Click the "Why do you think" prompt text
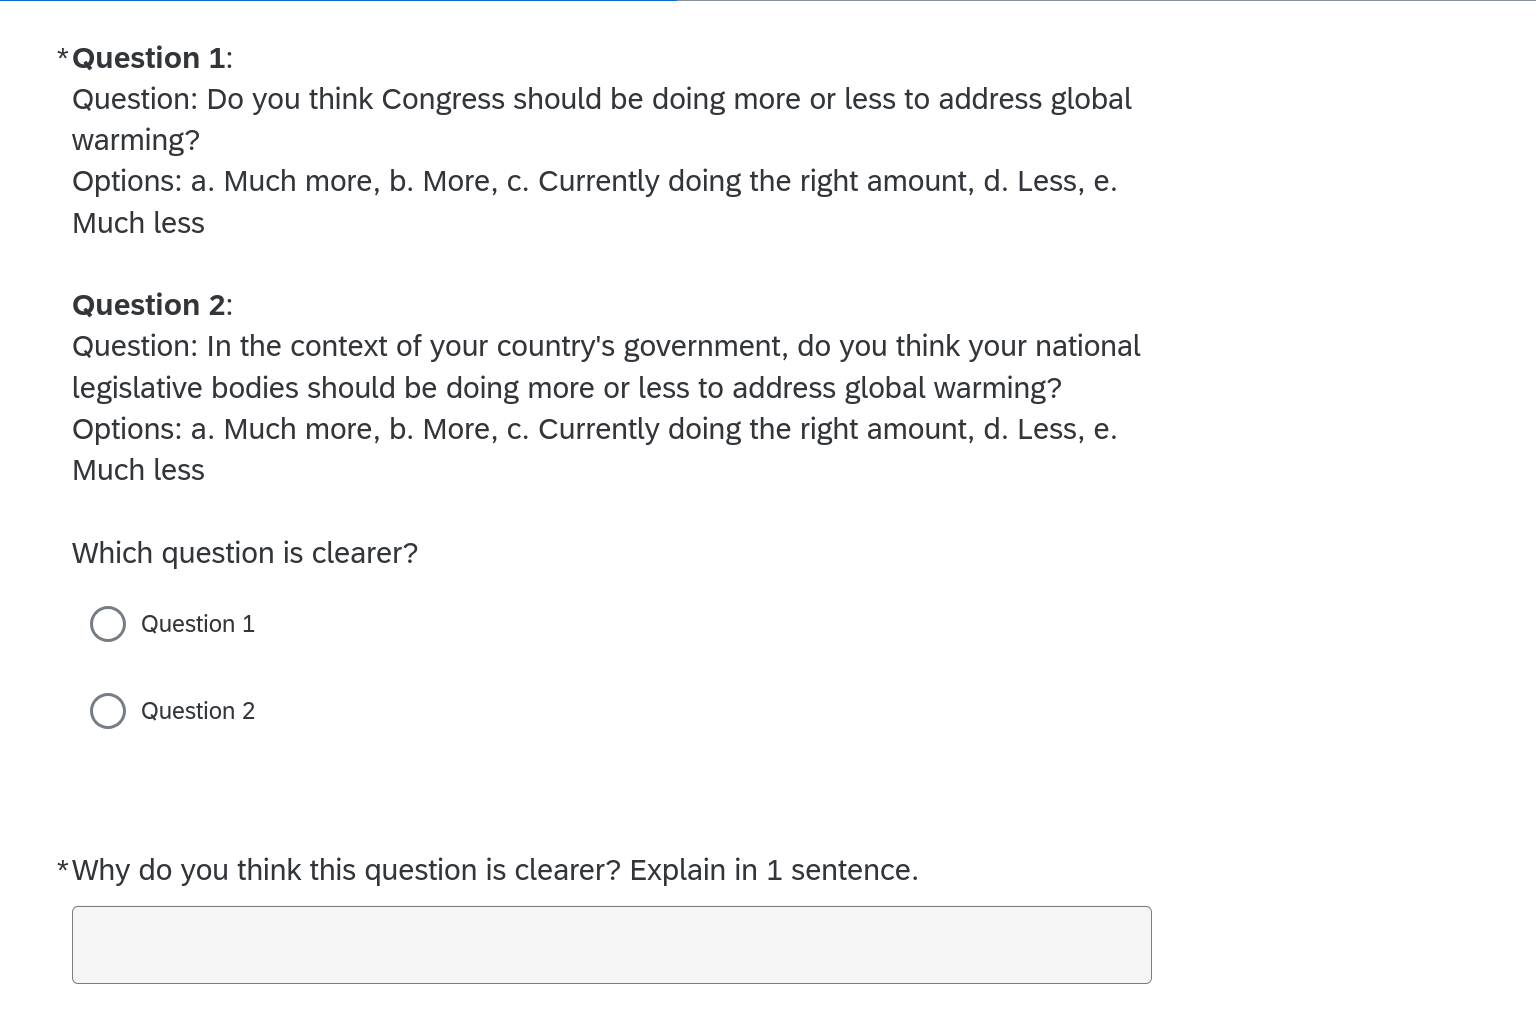1536x1021 pixels. tap(495, 870)
